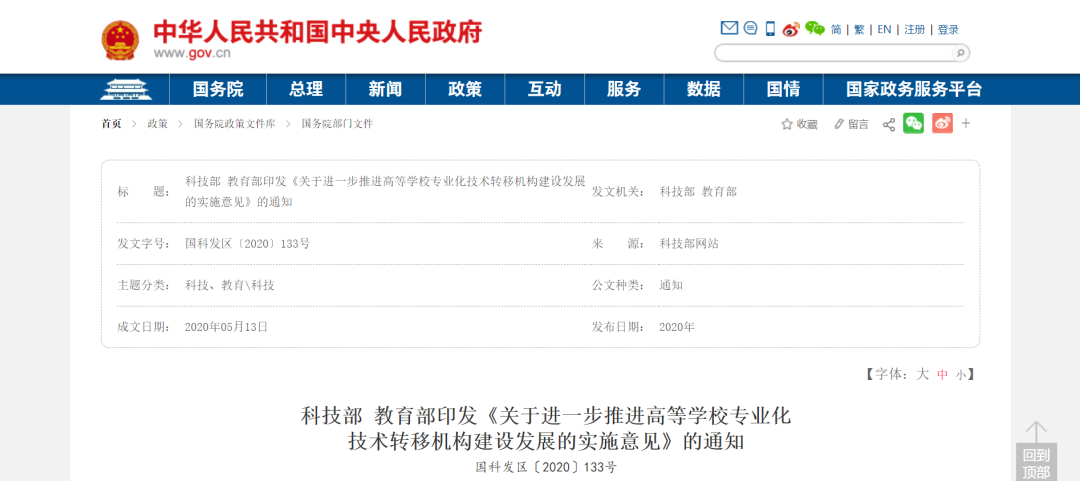1080x481 pixels.
Task: Switch to simplified Chinese 简
Action: tap(836, 30)
